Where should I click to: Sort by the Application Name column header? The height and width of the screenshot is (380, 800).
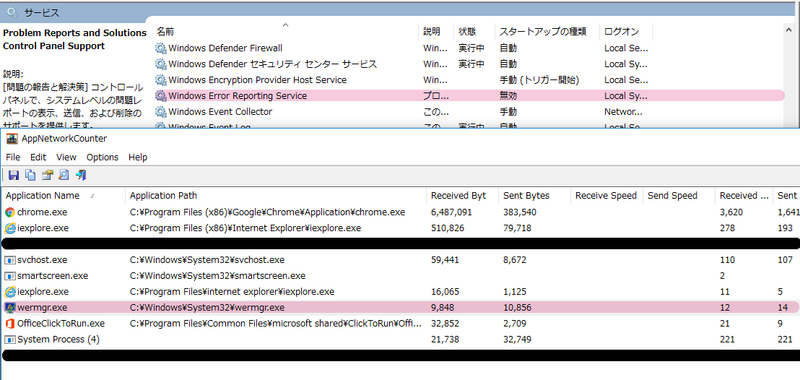pos(64,196)
